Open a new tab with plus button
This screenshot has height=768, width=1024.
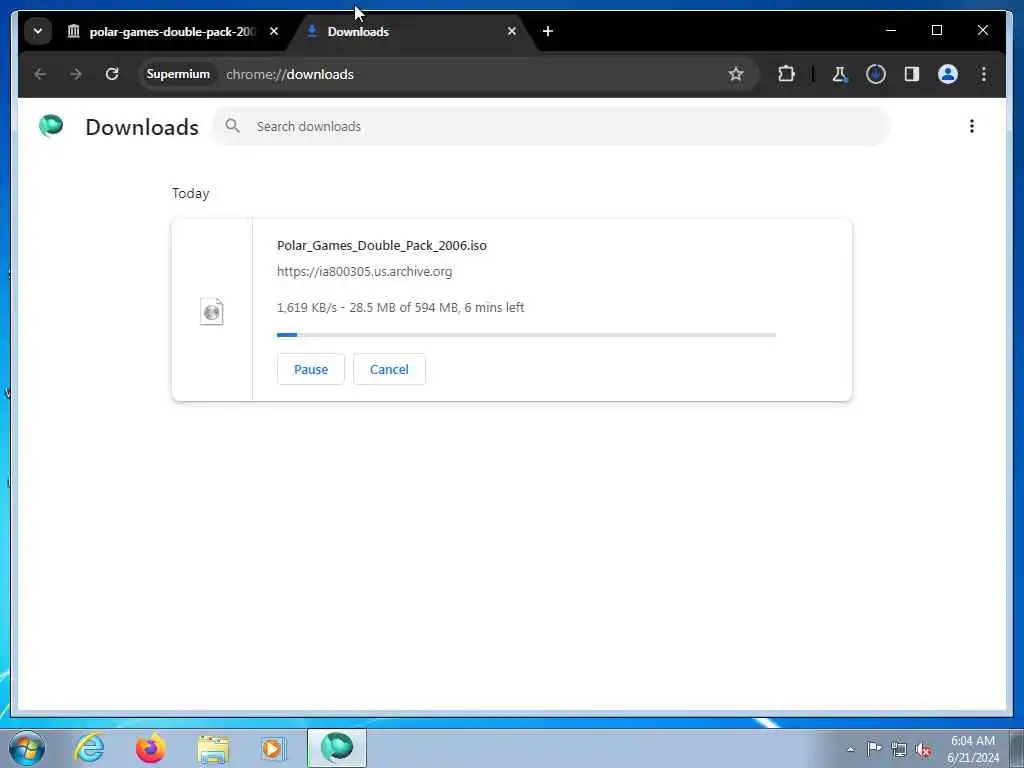[548, 31]
